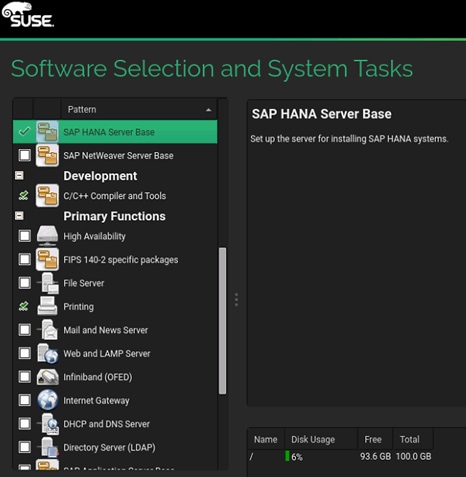Screen dimensions: 466x477
Task: Click the SAP HANA Server Base pattern icon
Action: point(47,132)
